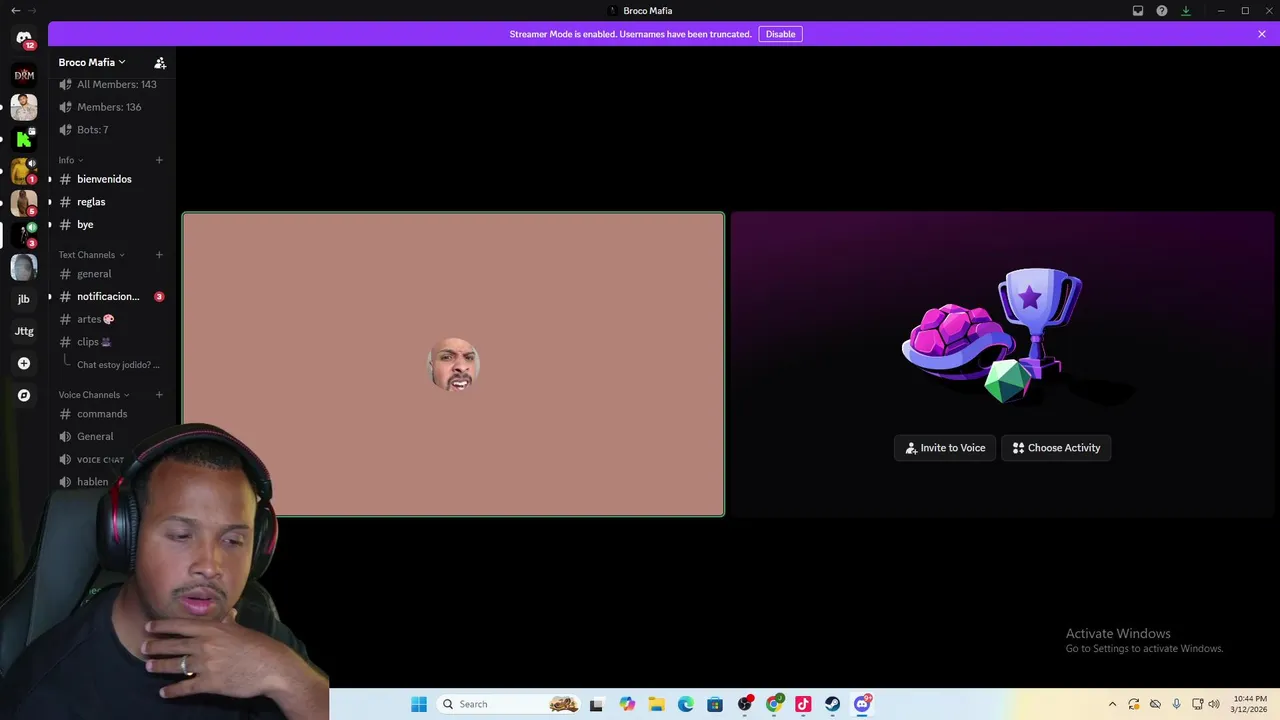Add a channel to Voice Channels category

pos(159,395)
